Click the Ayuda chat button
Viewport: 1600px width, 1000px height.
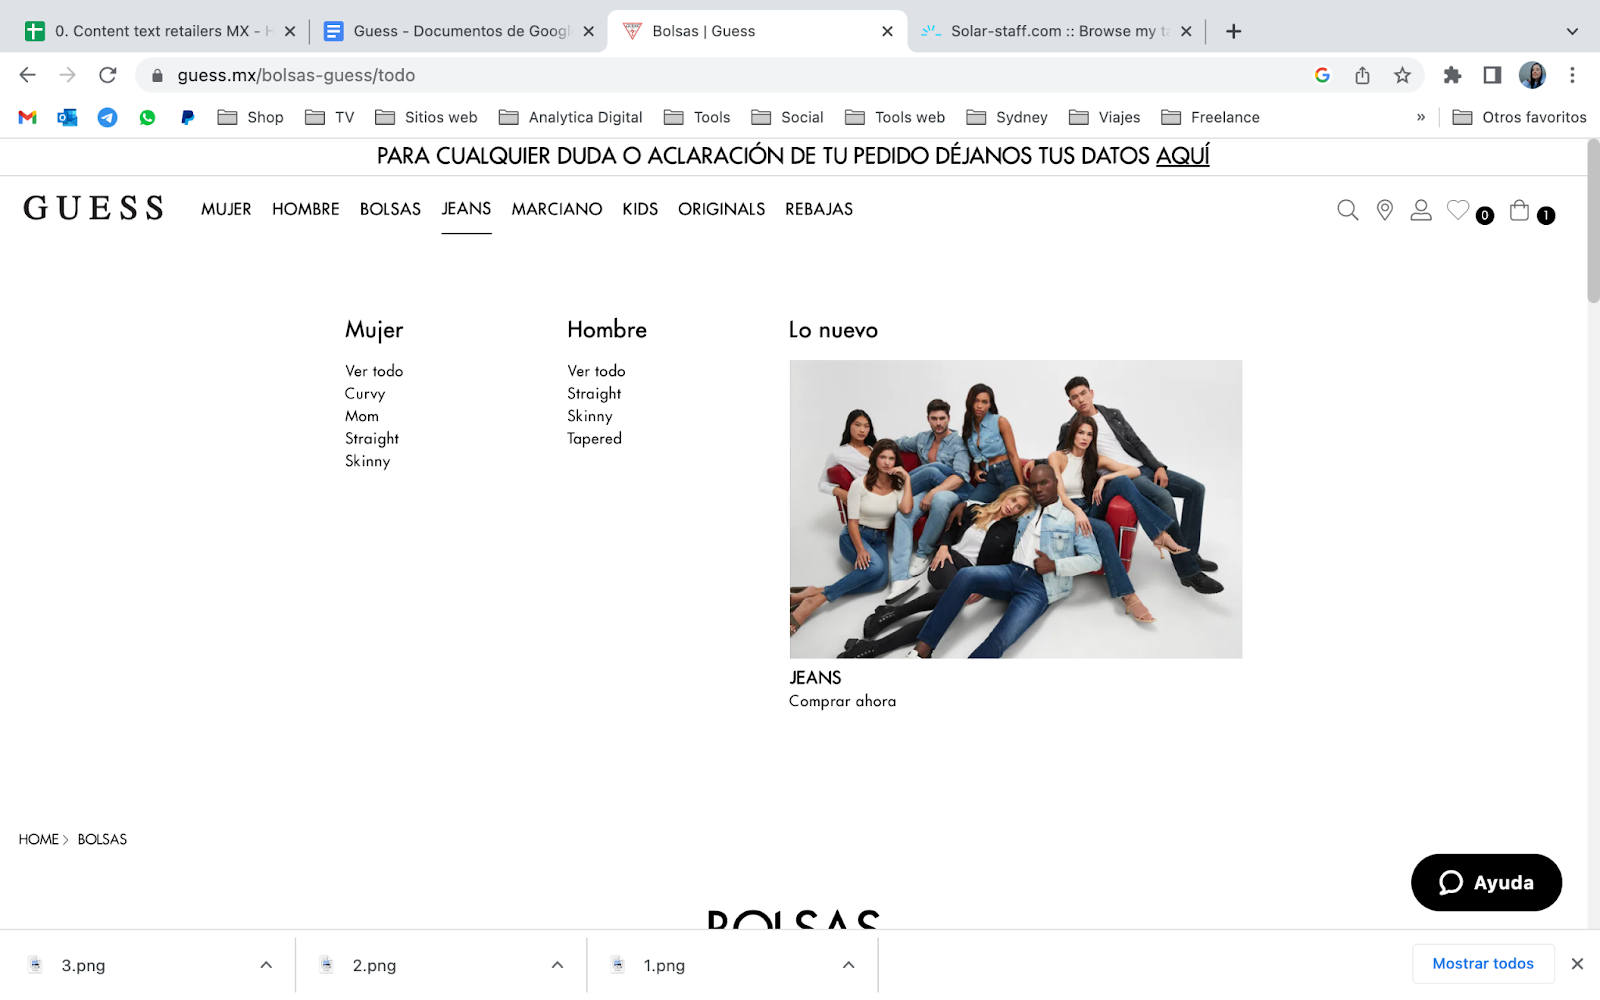tap(1486, 882)
